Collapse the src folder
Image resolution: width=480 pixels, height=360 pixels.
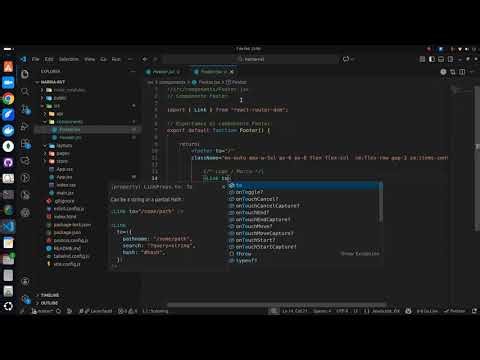pos(87,106)
